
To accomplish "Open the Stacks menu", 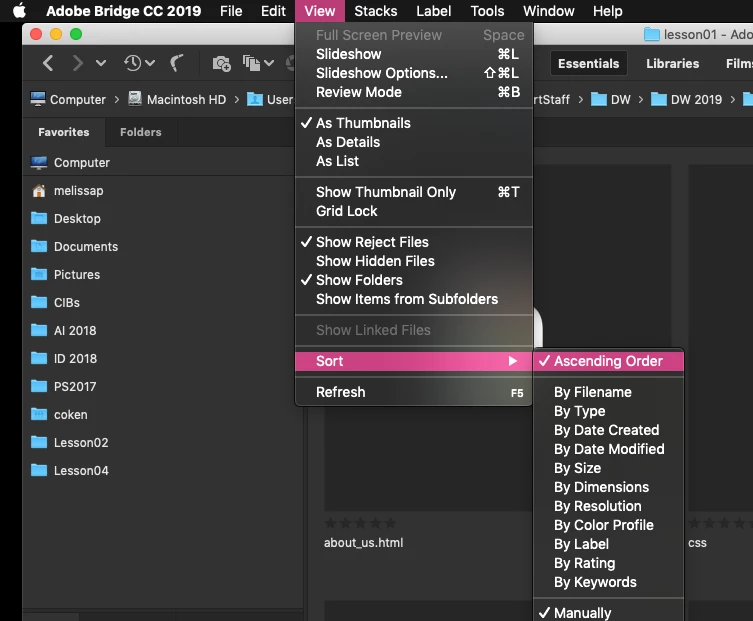I will tap(376, 11).
